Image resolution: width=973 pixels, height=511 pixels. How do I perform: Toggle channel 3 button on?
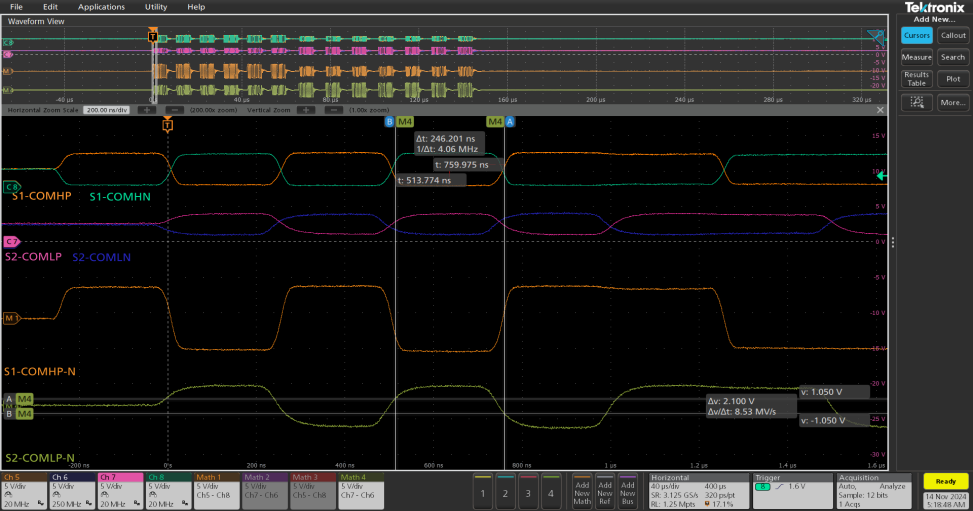click(527, 492)
